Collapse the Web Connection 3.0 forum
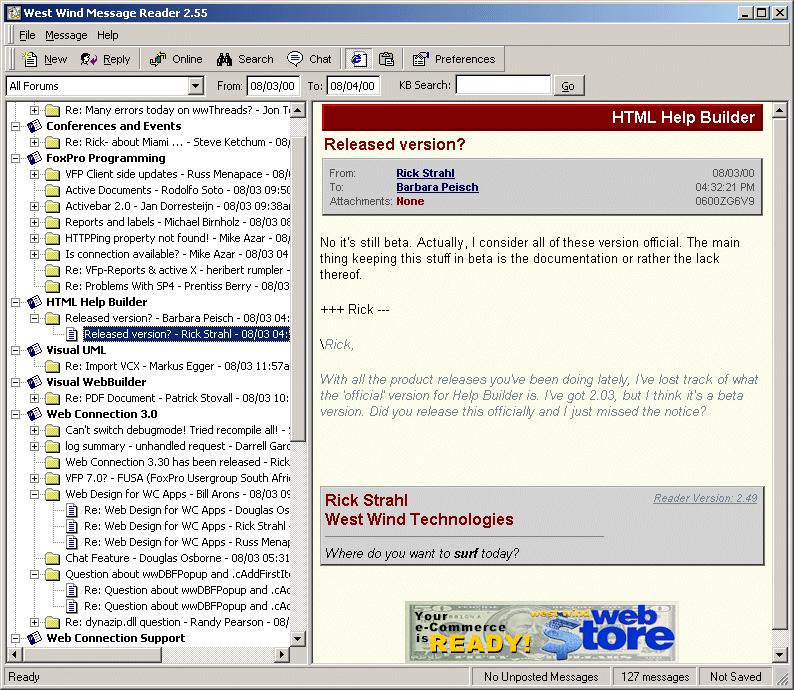Image resolution: width=794 pixels, height=690 pixels. (16, 414)
